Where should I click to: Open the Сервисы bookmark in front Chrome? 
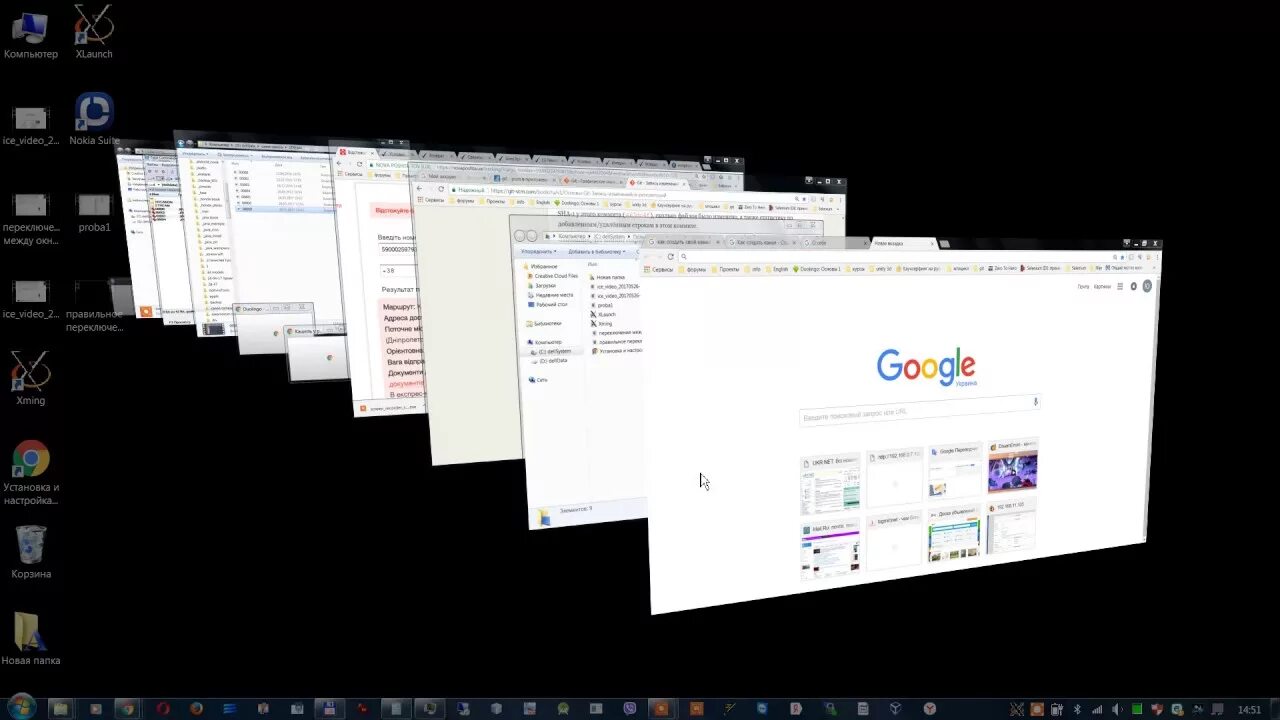coord(660,269)
